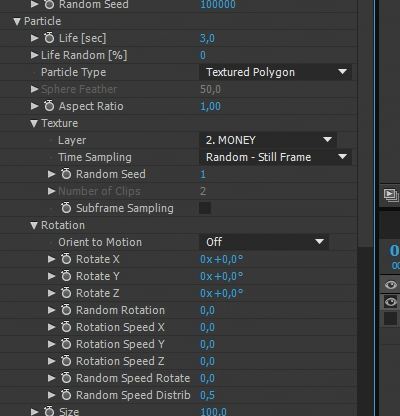Click the Rotate X stopwatch icon
The height and width of the screenshot is (416, 400).
pos(66,259)
